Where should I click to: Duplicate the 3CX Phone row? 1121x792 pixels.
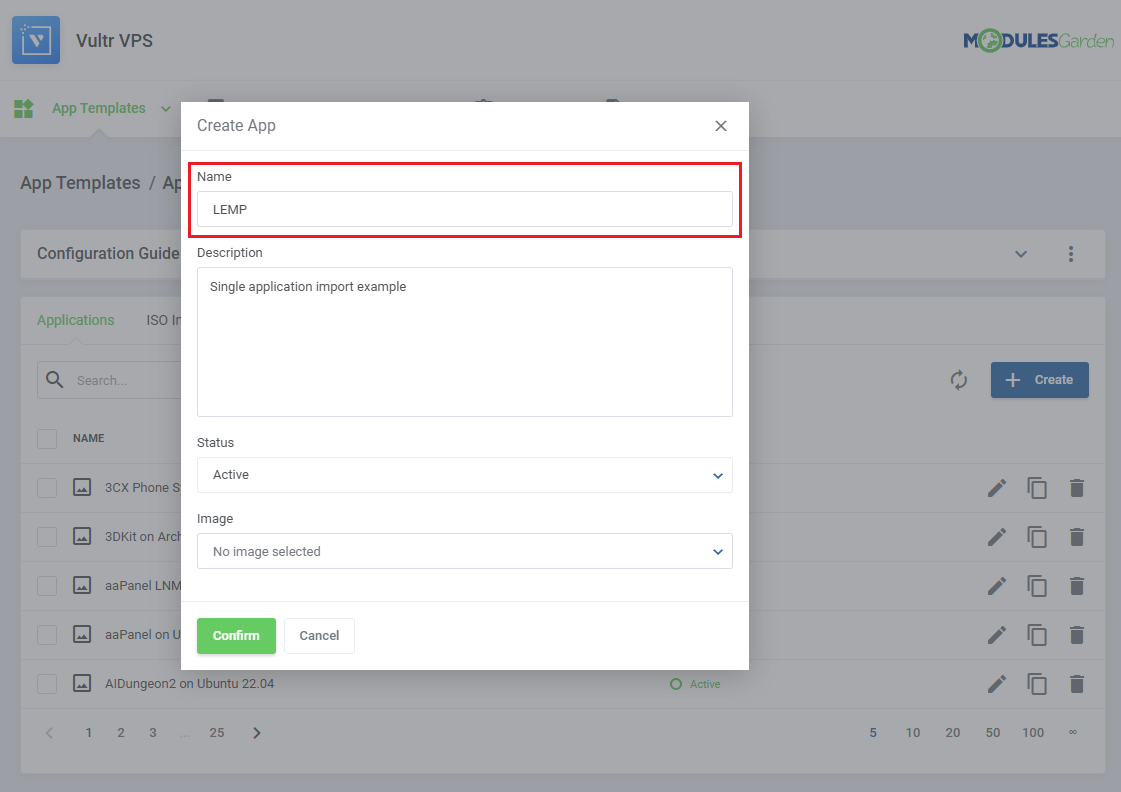[1037, 488]
